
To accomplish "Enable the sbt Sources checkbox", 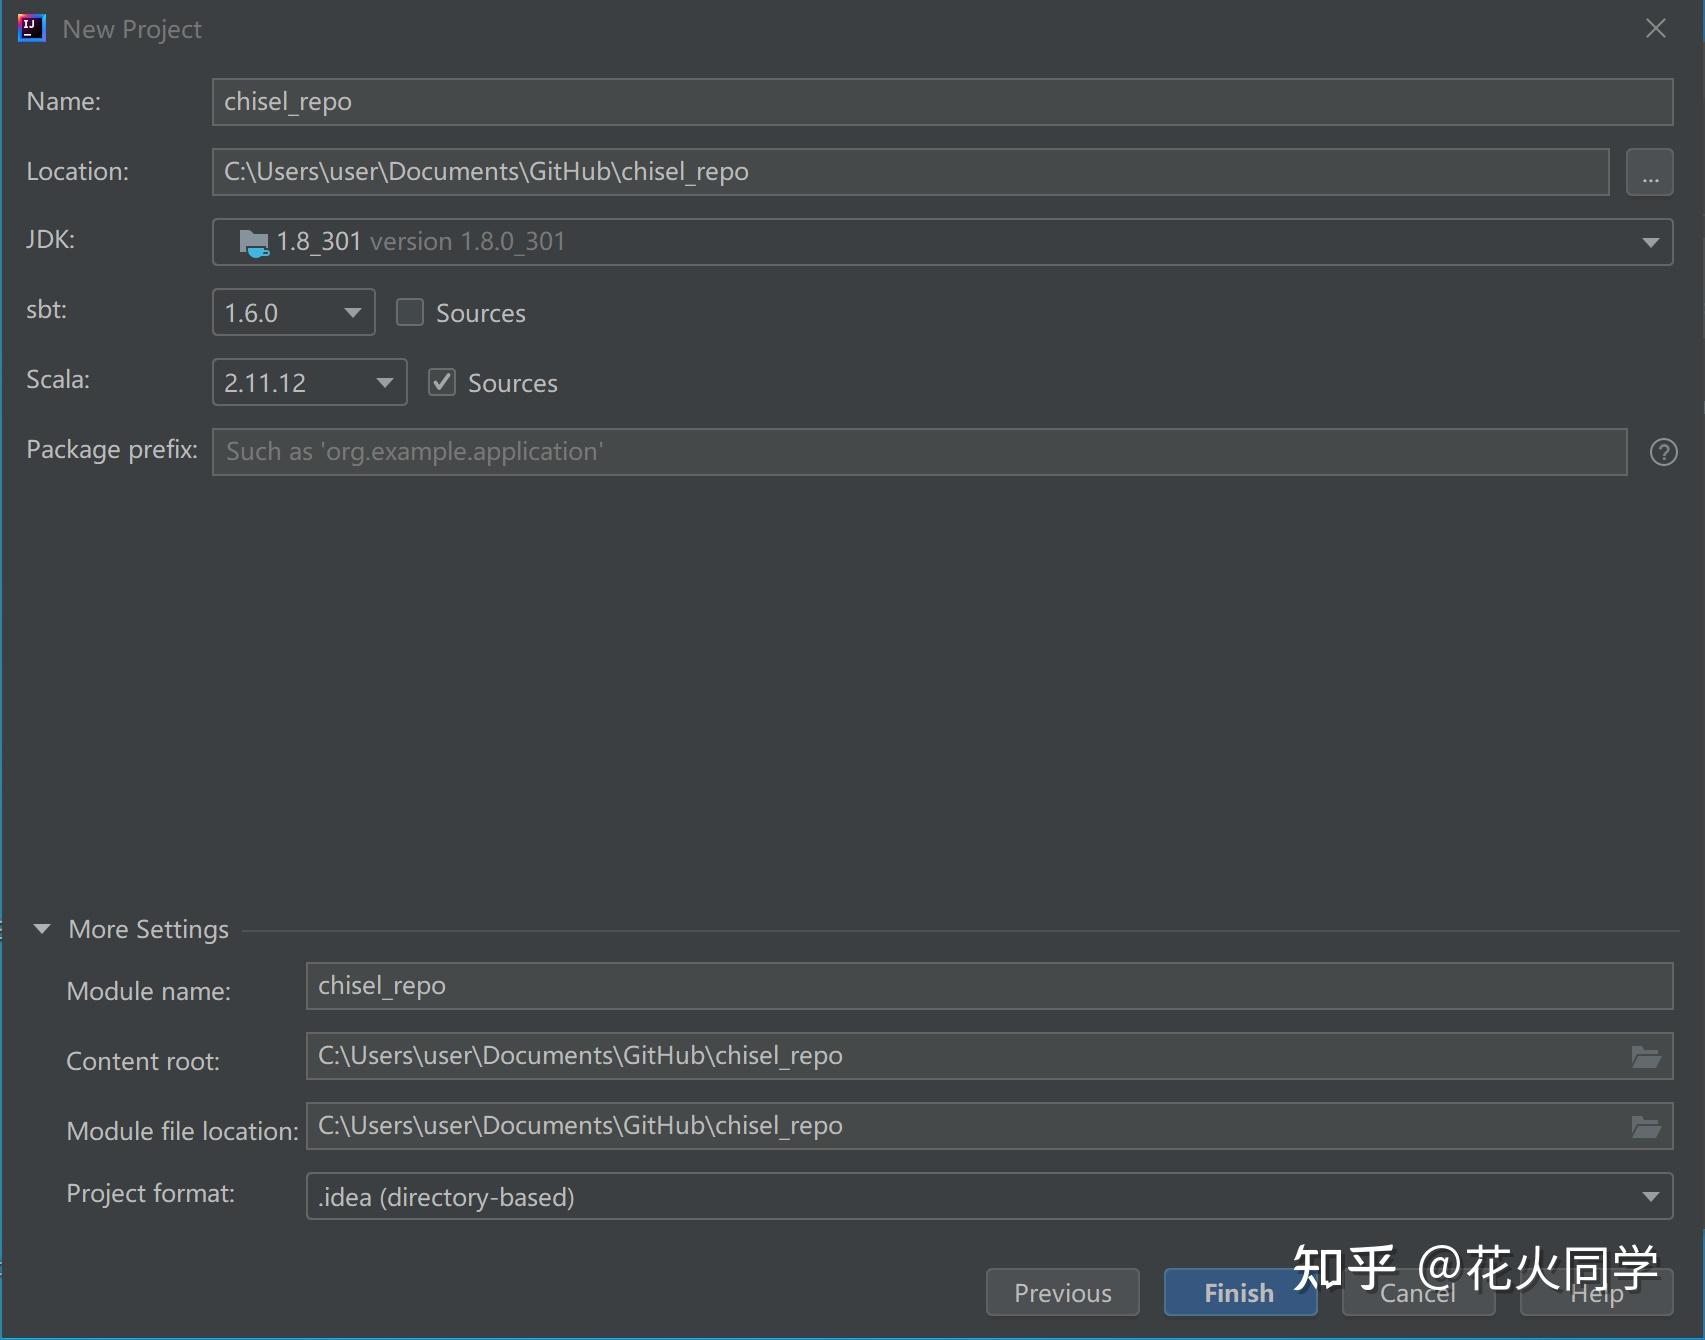I will [x=410, y=313].
